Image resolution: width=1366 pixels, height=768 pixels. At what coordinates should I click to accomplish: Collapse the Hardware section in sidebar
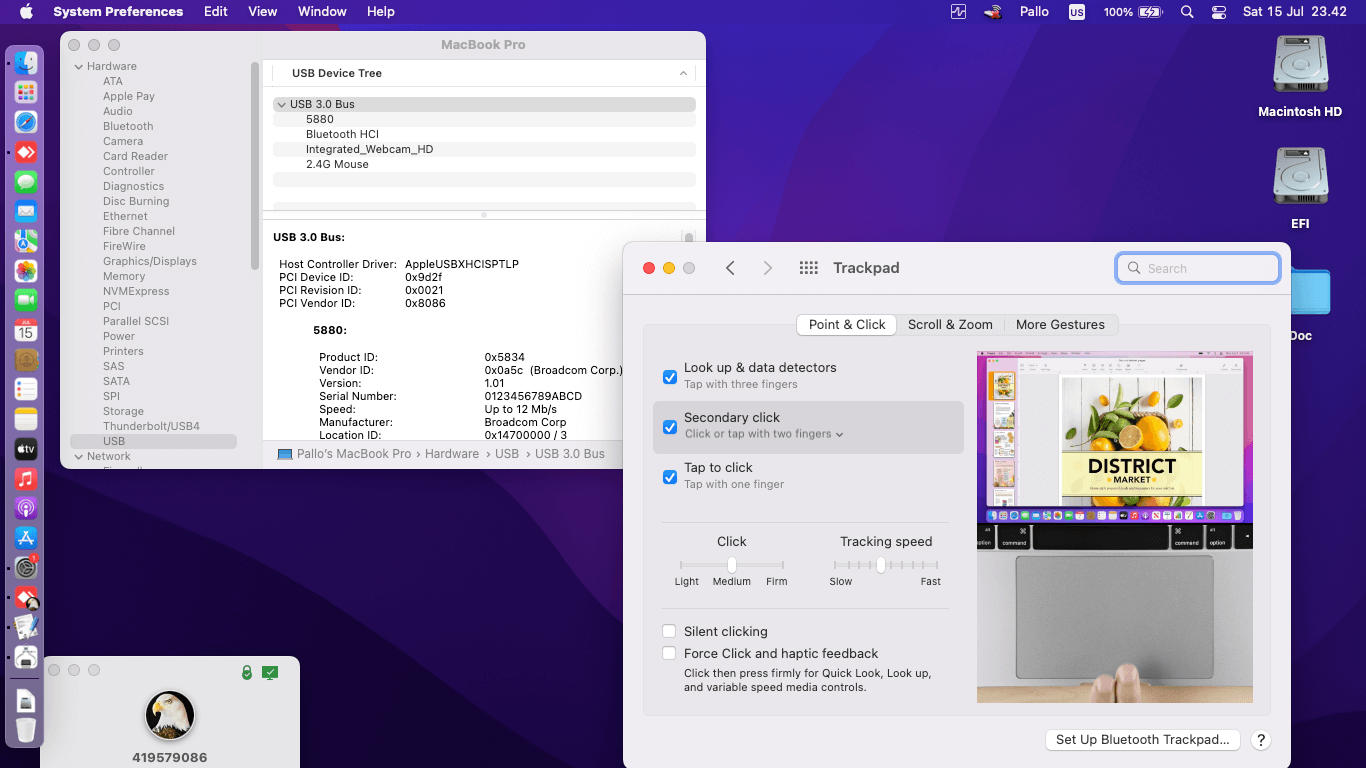78,66
